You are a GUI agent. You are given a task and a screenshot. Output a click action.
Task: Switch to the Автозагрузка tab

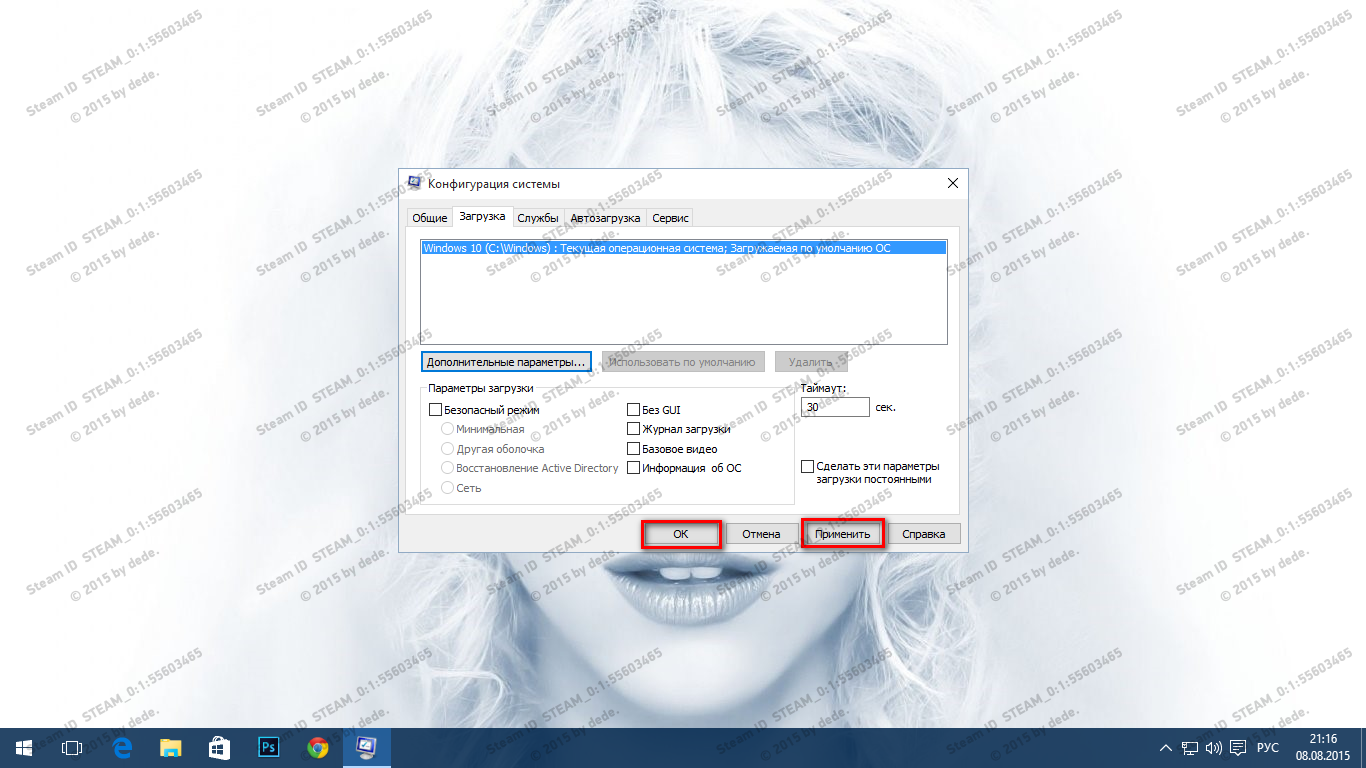click(605, 218)
